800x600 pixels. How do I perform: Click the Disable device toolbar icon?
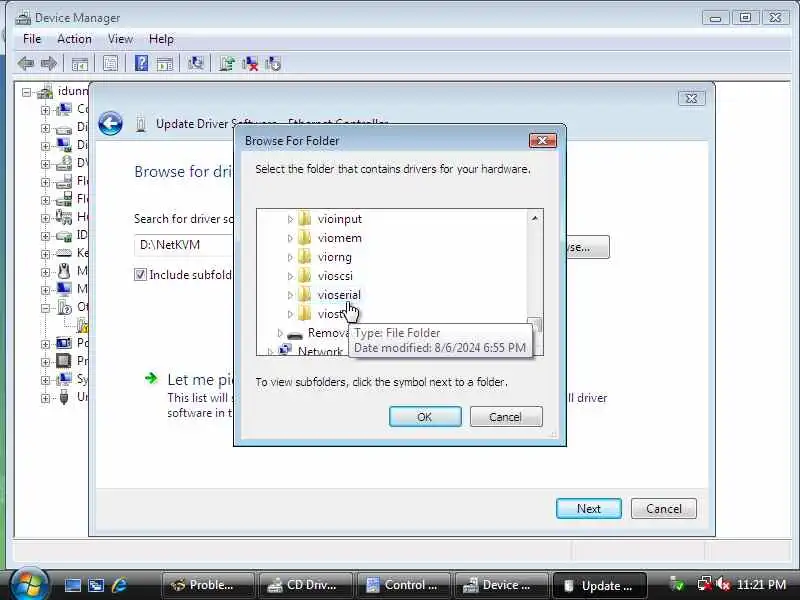click(273, 64)
